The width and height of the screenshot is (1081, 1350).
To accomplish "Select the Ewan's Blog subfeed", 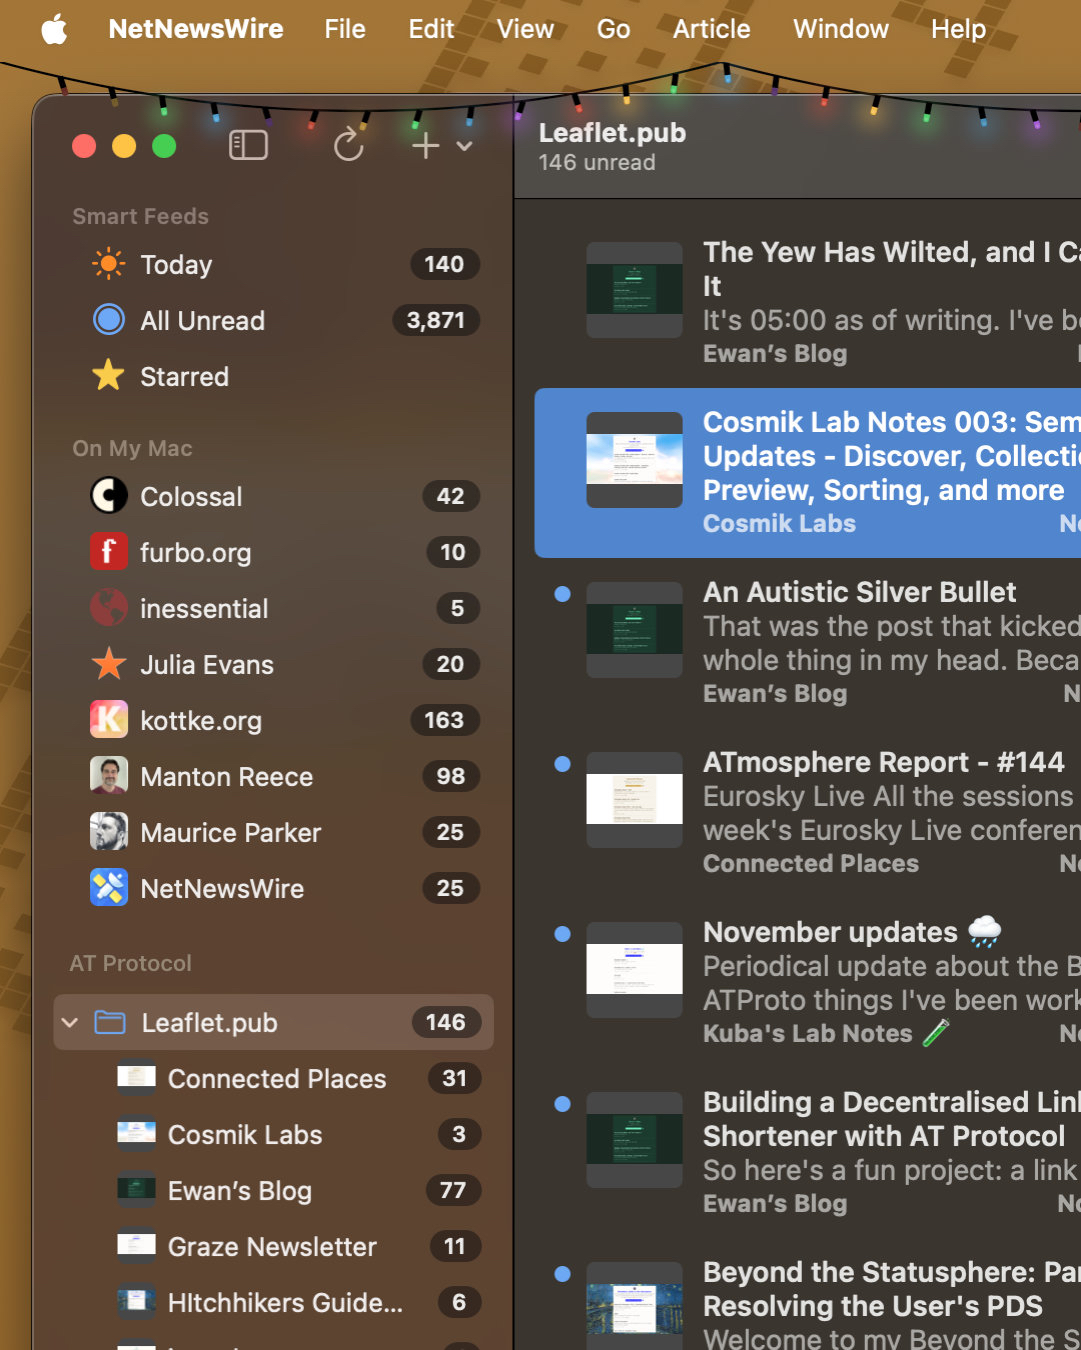I will (x=239, y=1191).
